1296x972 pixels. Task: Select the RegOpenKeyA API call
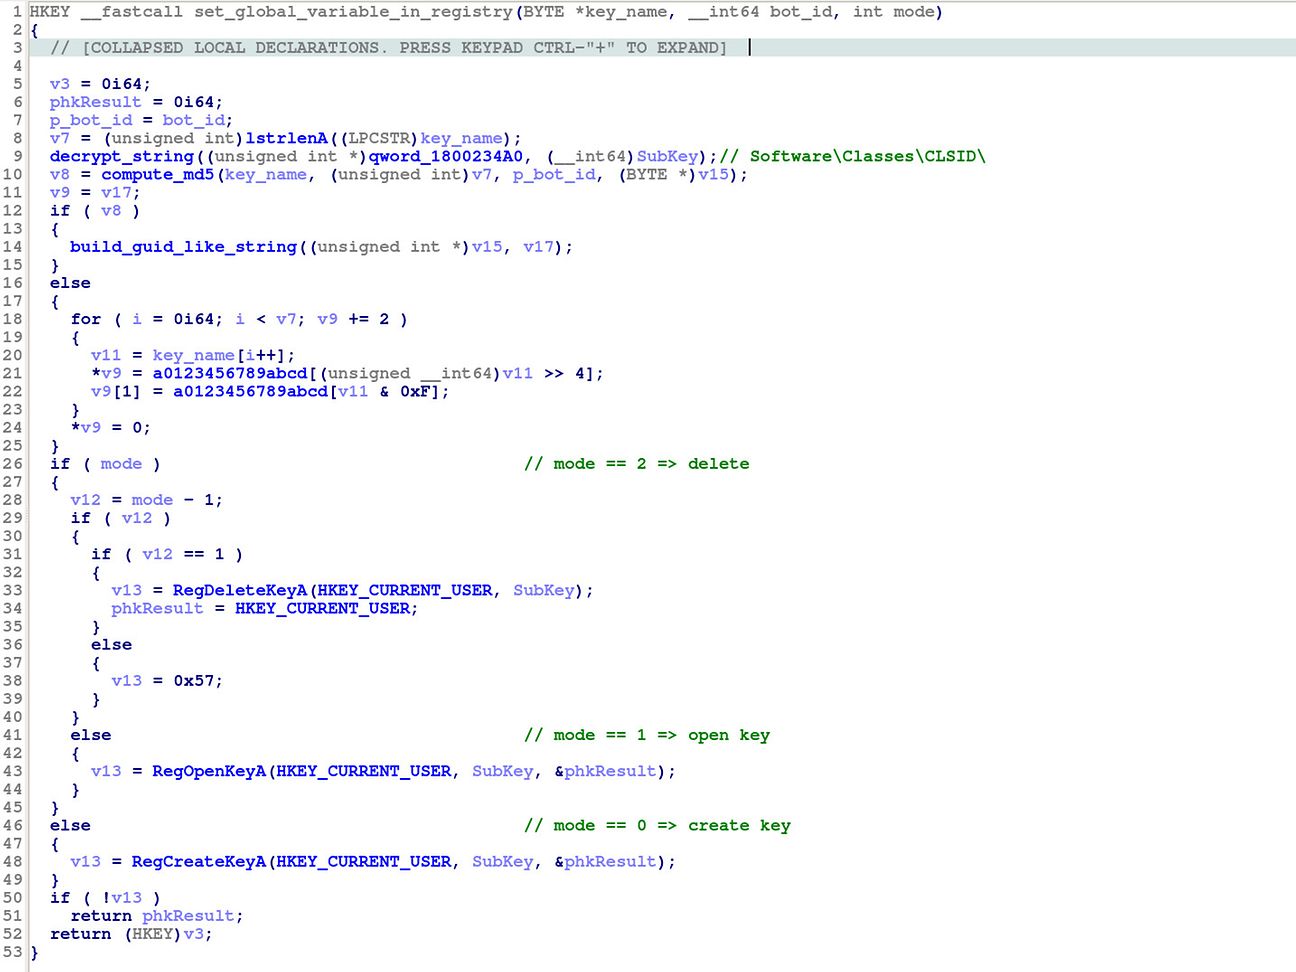pyautogui.click(x=209, y=772)
